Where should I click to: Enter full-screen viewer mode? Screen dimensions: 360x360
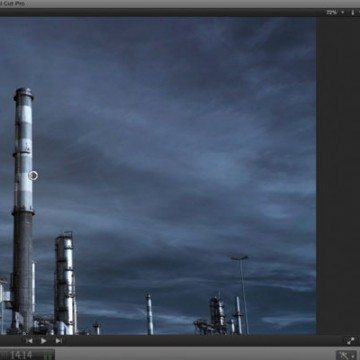pyautogui.click(x=350, y=341)
